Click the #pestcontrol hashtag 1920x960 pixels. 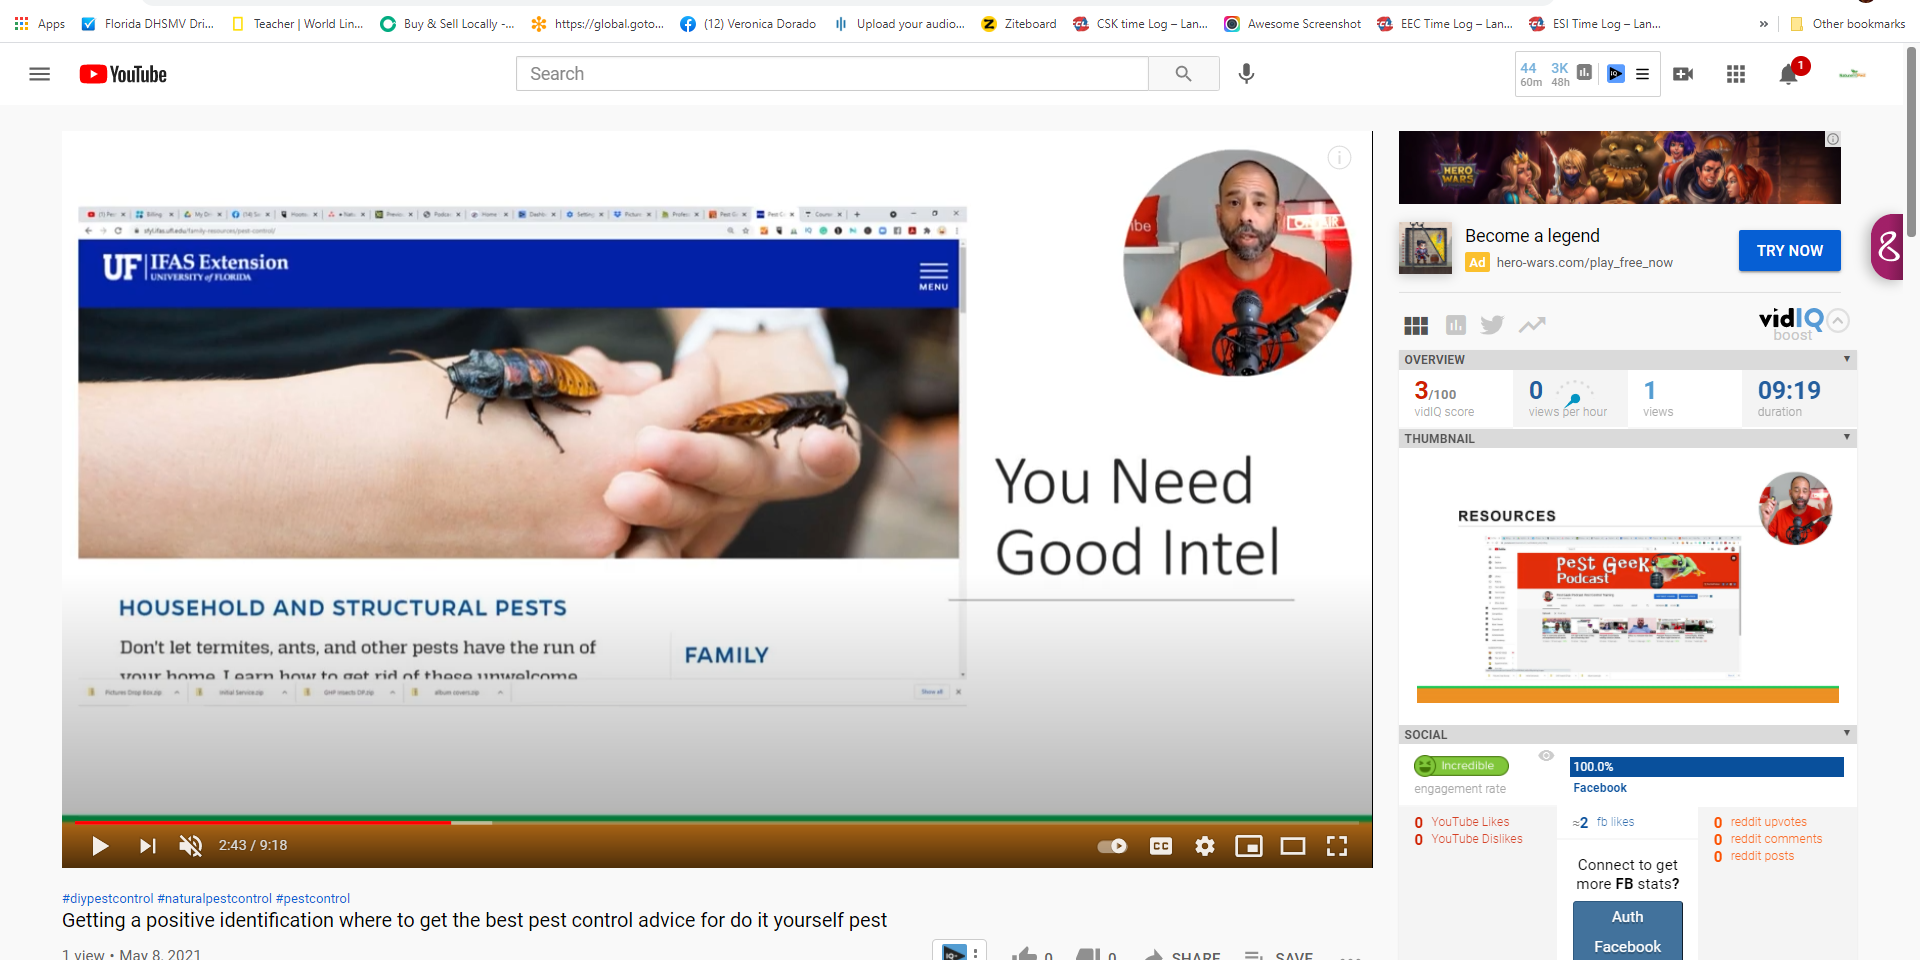coord(313,899)
